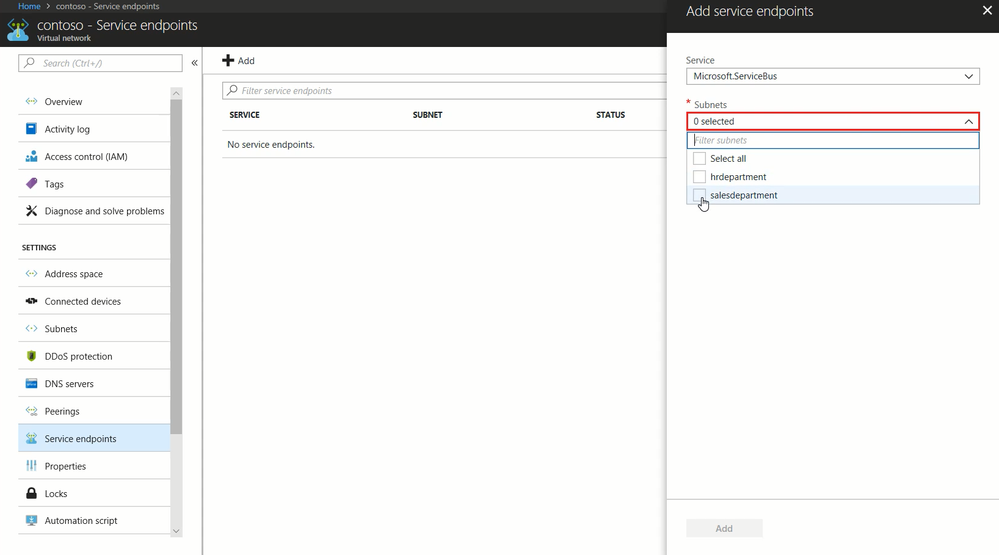Click Add text in the toolbar
Viewport: 999px width, 555px height.
click(246, 61)
